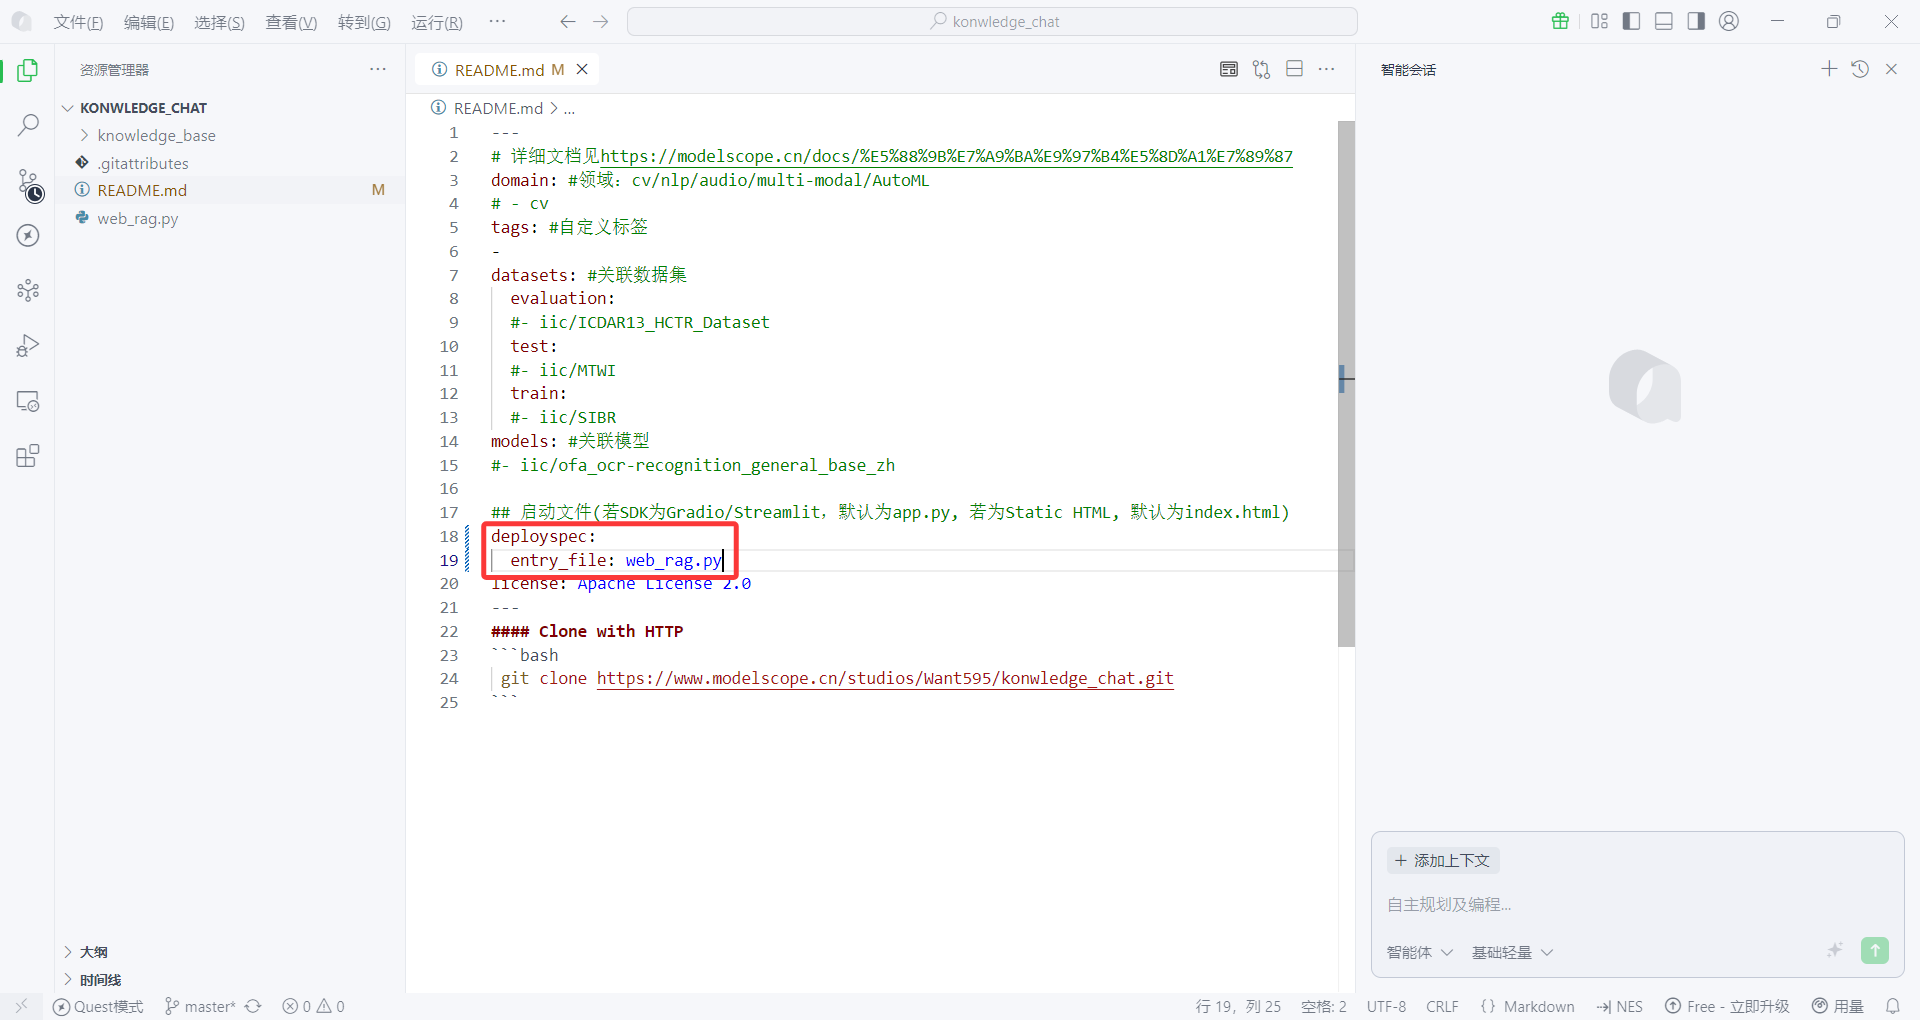Click the green send button in chat
Viewport: 1920px width, 1020px height.
(x=1875, y=951)
